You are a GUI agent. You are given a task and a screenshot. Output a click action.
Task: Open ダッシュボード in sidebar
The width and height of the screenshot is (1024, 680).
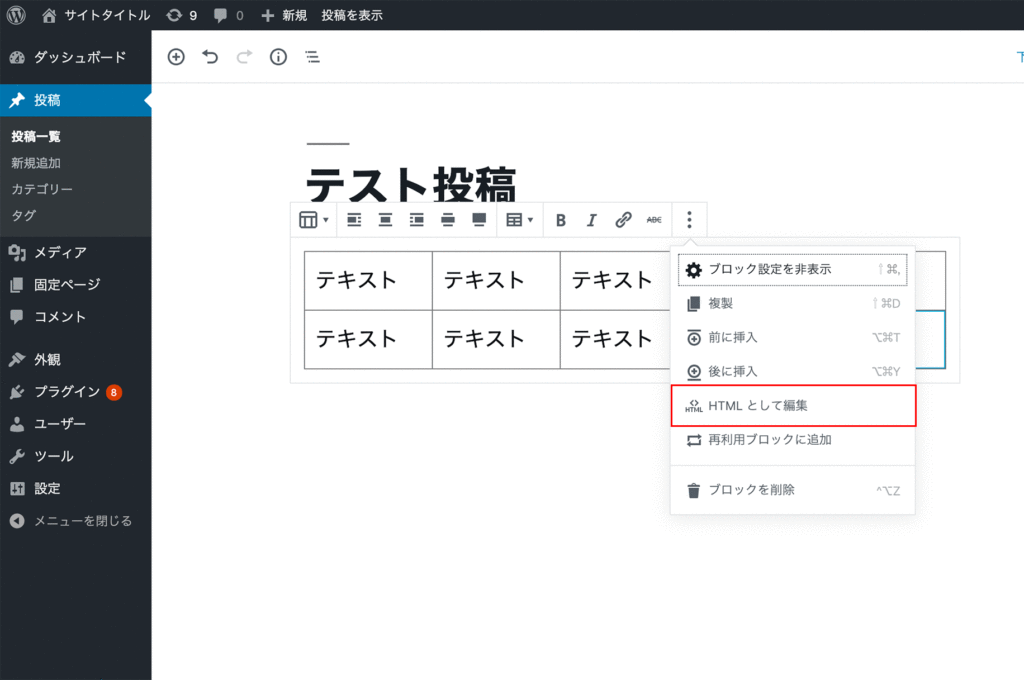[76, 57]
